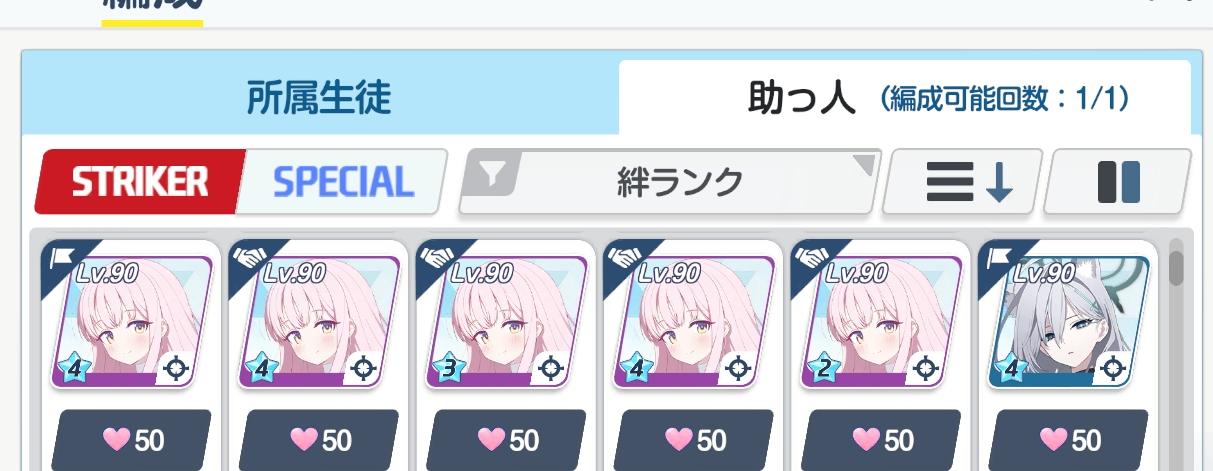Click the 3-star badge on the third card

coord(449,368)
